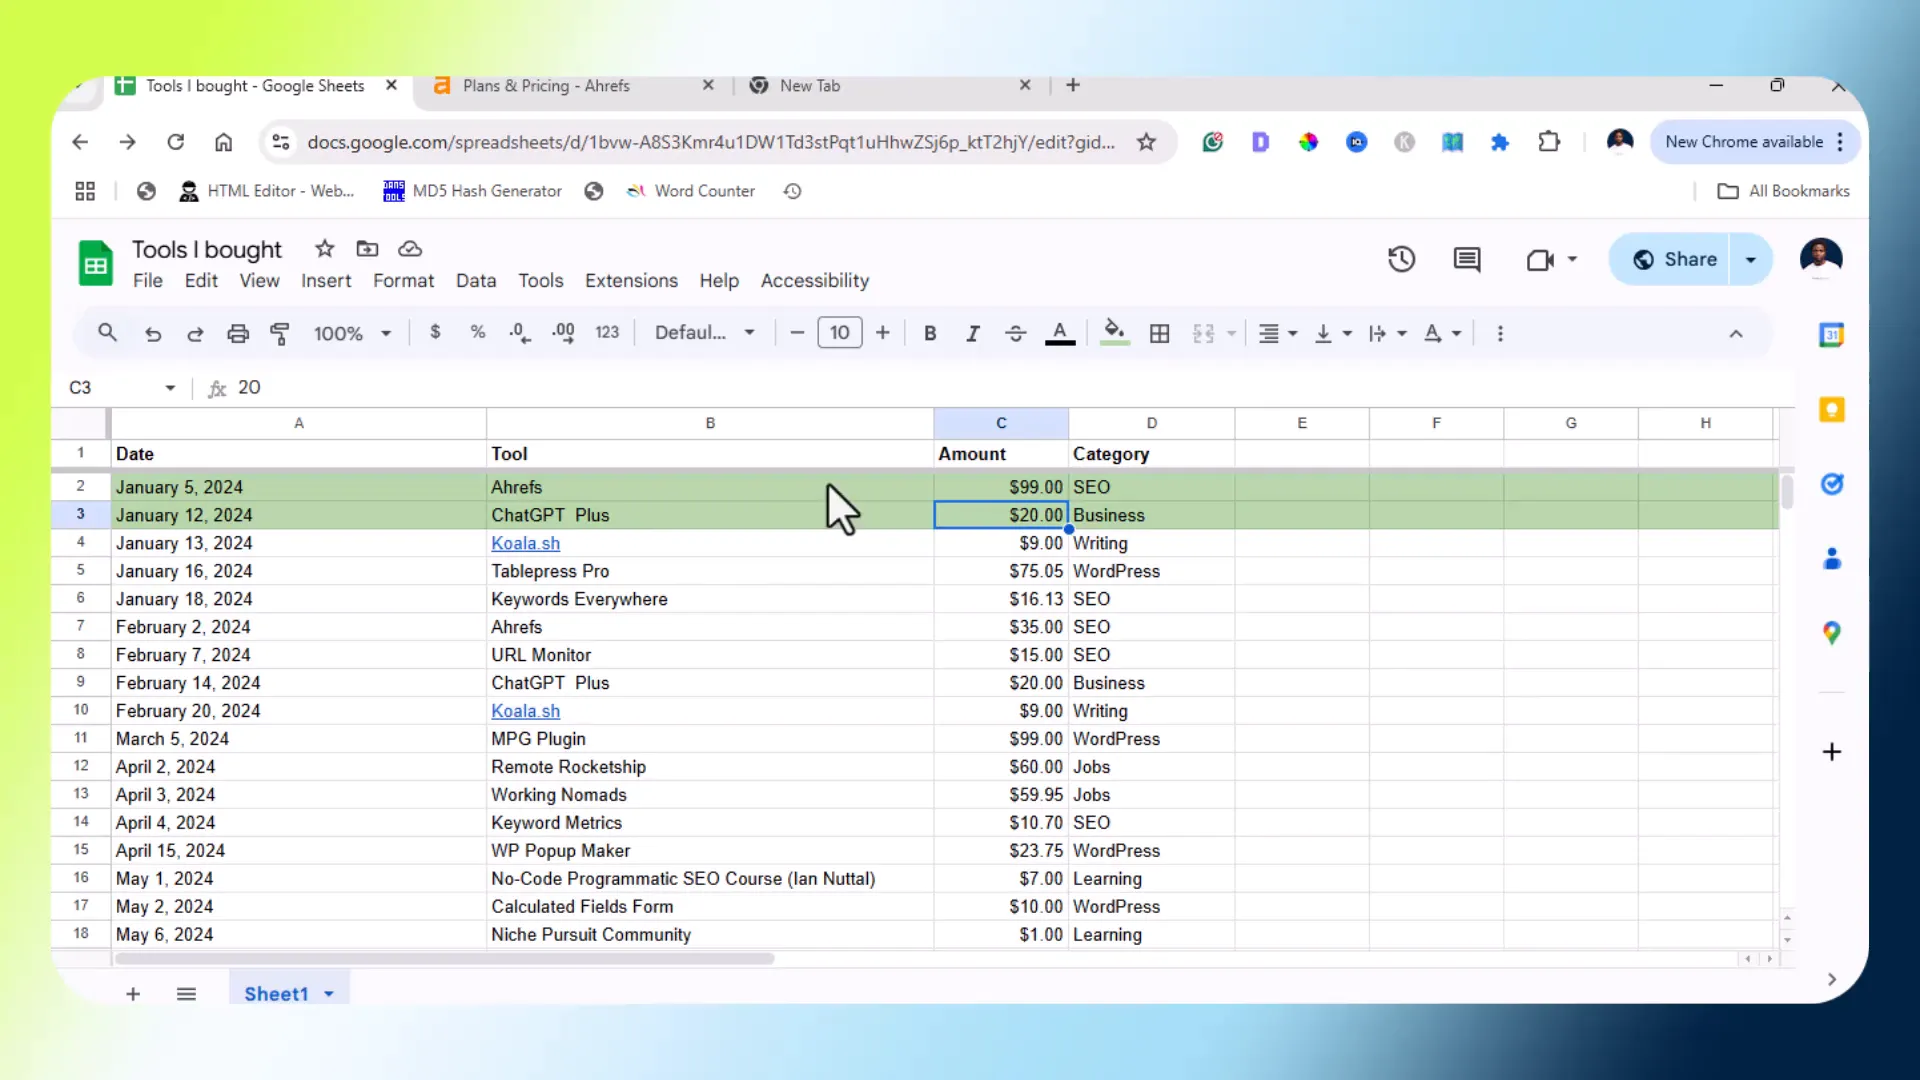
Task: Add a new sheet with plus
Action: click(133, 994)
